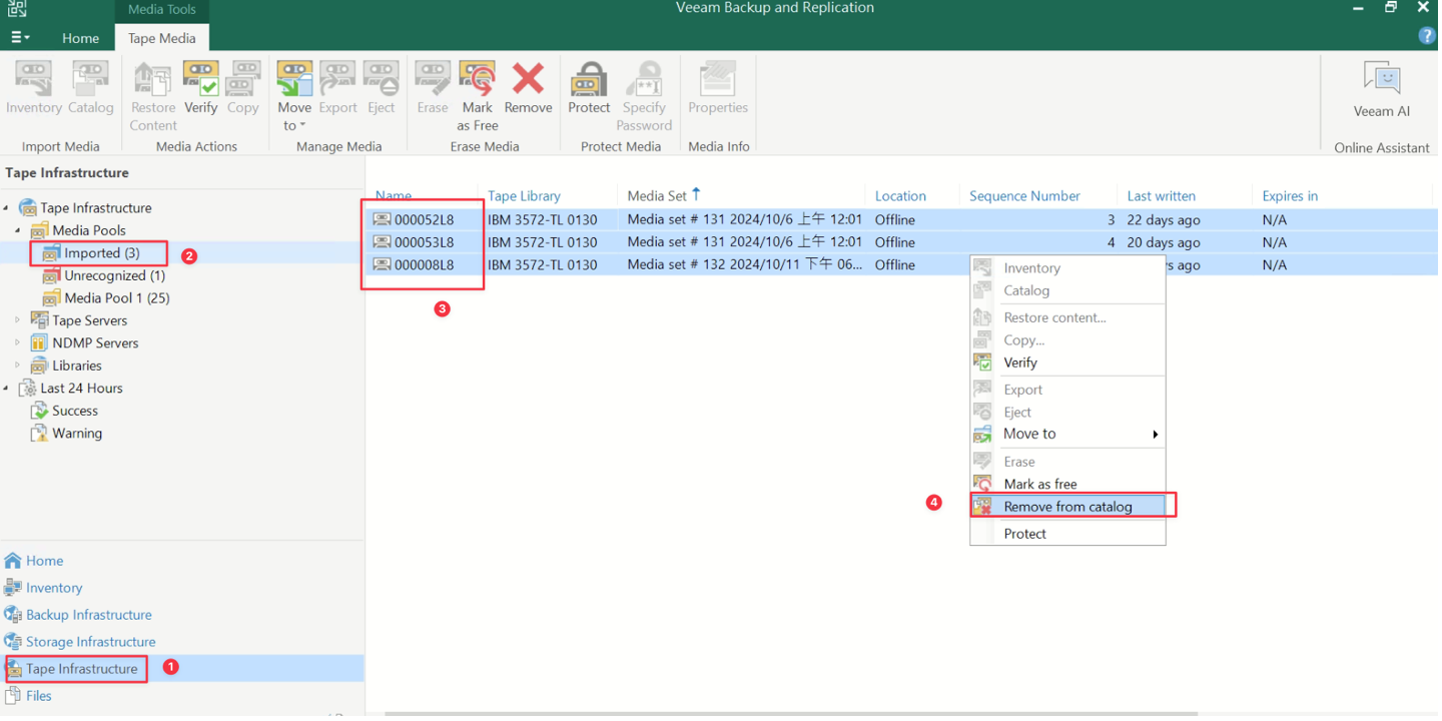Sort by the Tape Library column
The width and height of the screenshot is (1442, 721).
click(524, 196)
